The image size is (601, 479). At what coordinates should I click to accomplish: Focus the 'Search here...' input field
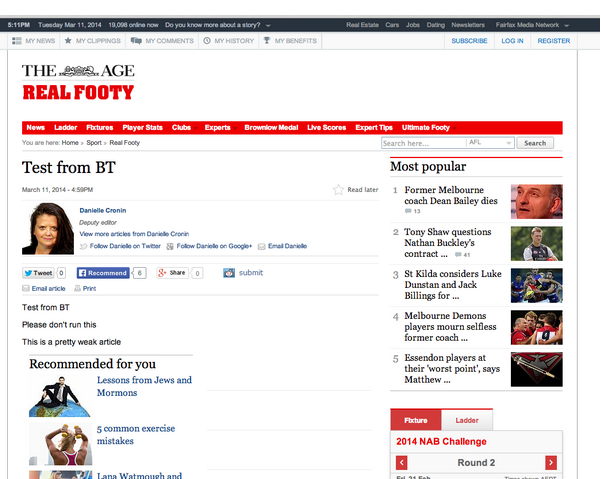tap(424, 143)
